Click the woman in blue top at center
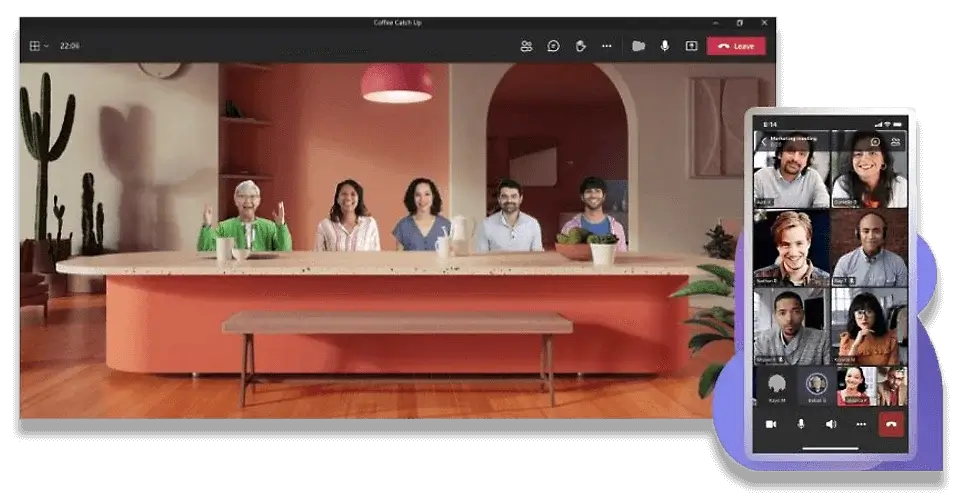The image size is (980, 504). tap(422, 214)
